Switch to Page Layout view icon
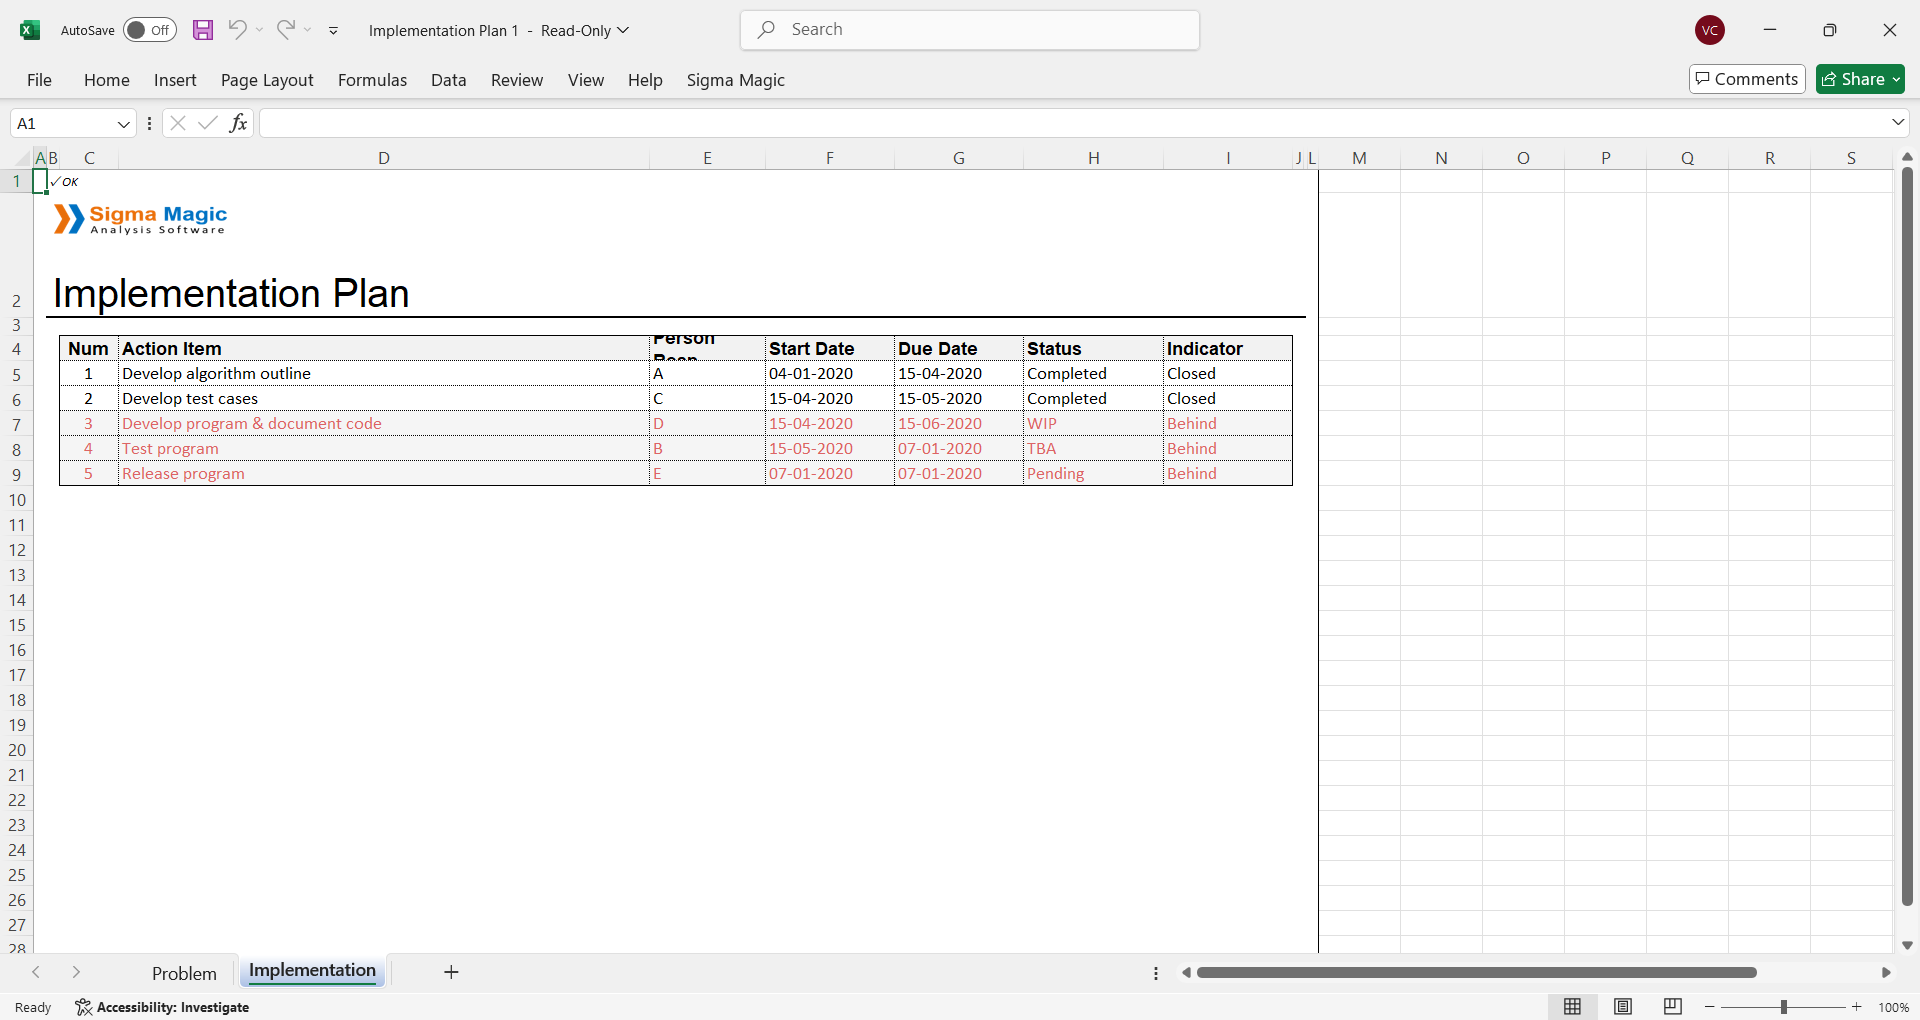 [x=1623, y=1007]
